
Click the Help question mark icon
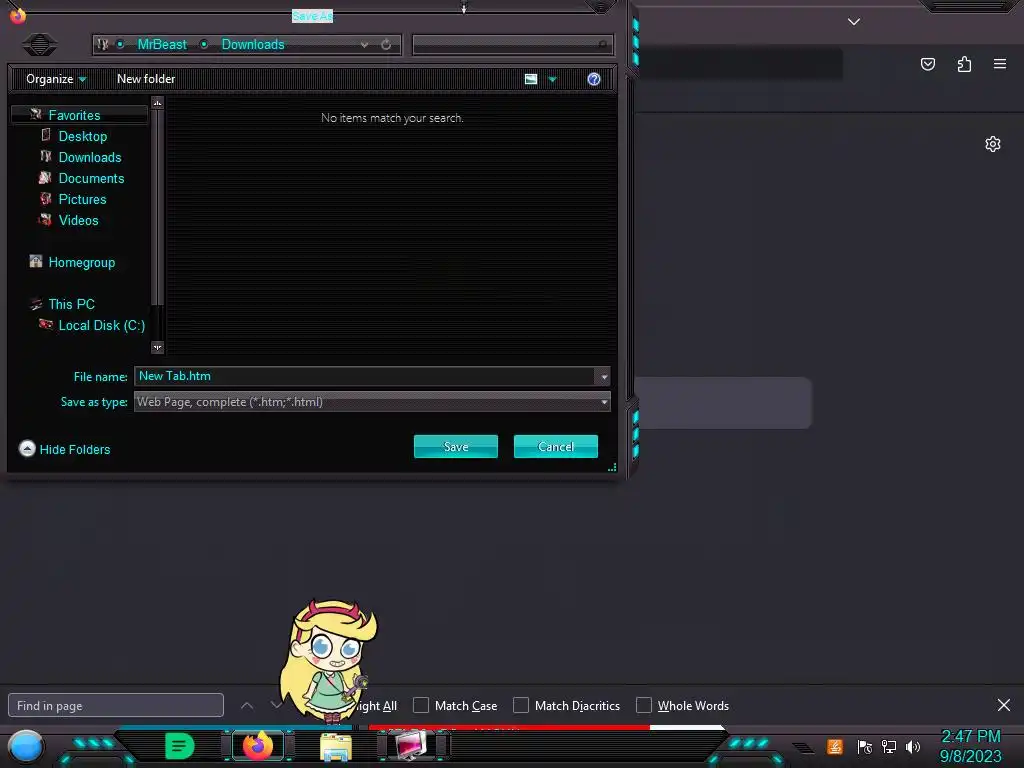pos(594,79)
